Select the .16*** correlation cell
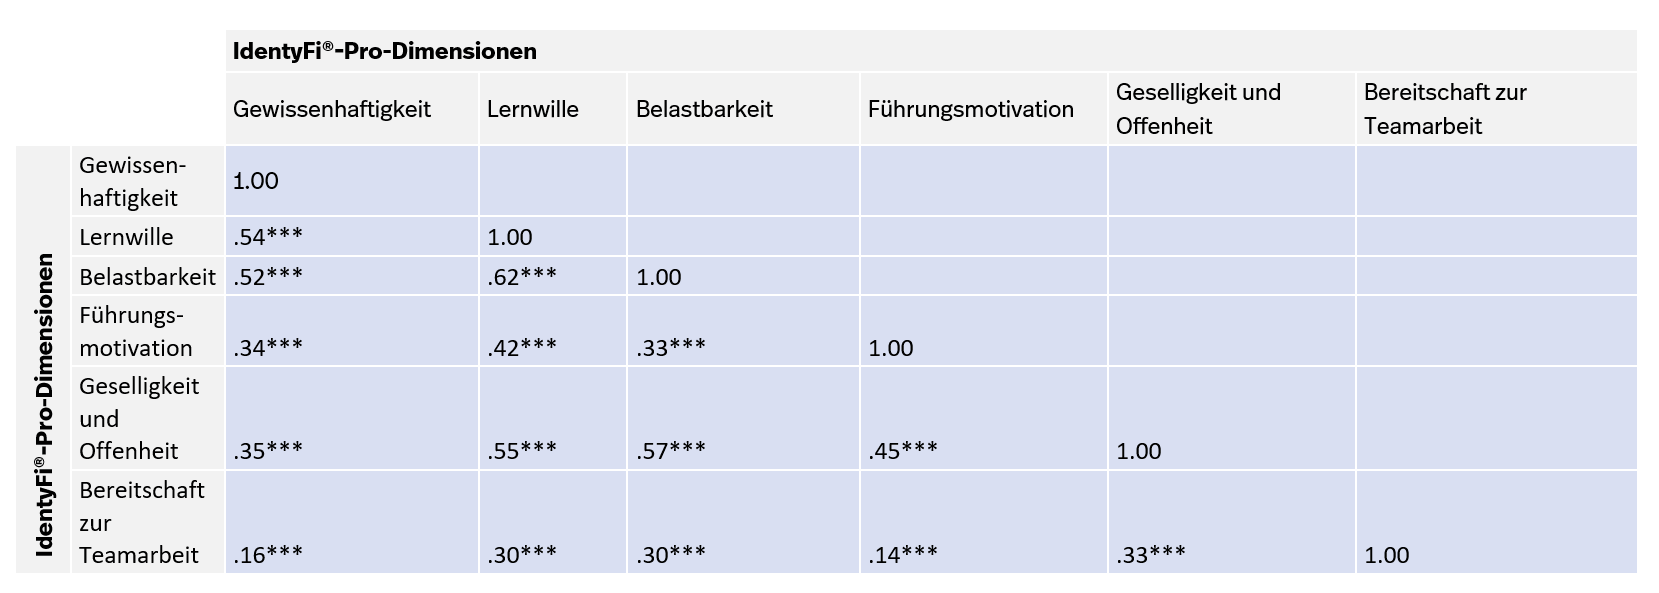The image size is (1659, 593). coord(267,555)
